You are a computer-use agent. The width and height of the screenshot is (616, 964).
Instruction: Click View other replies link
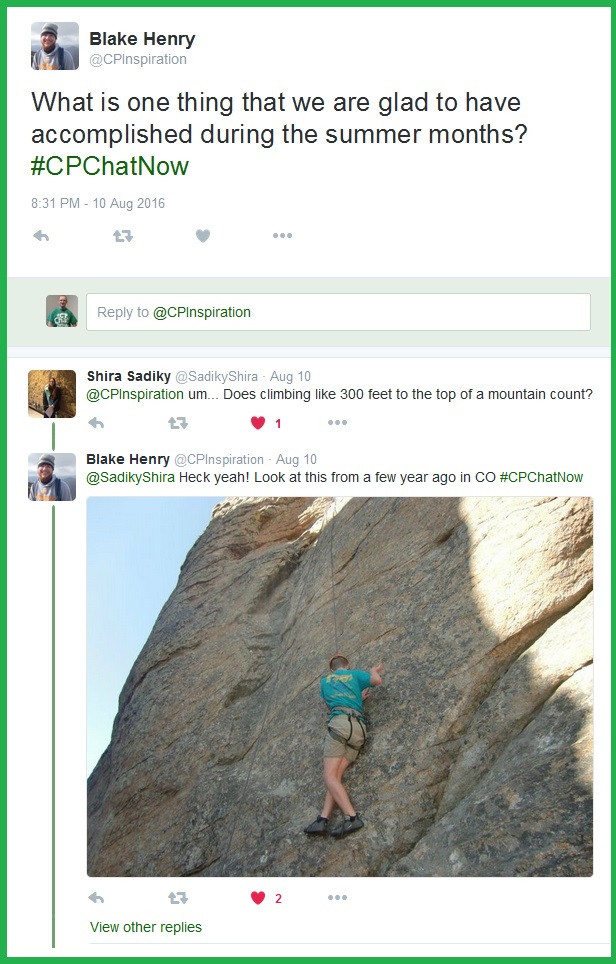(146, 927)
